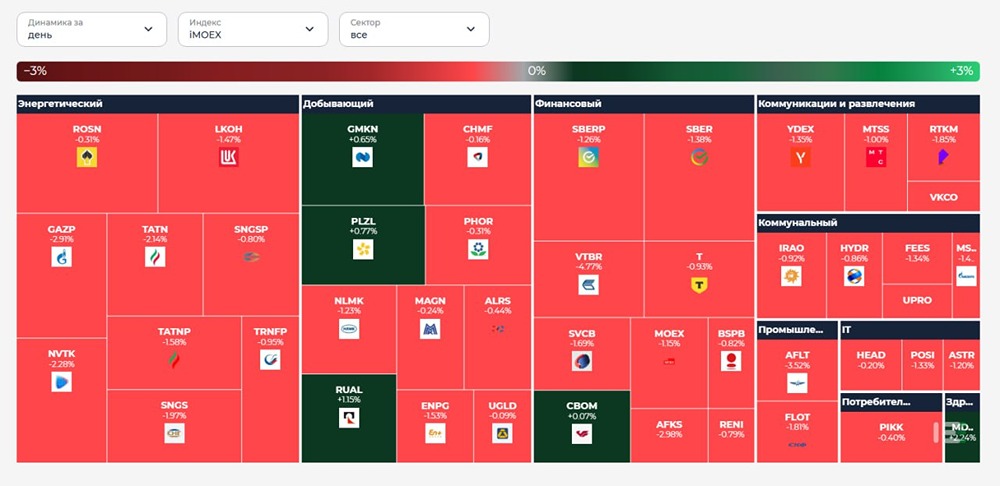1000x486 pixels.
Task: Open the UPRO stock tile
Action: (x=917, y=300)
